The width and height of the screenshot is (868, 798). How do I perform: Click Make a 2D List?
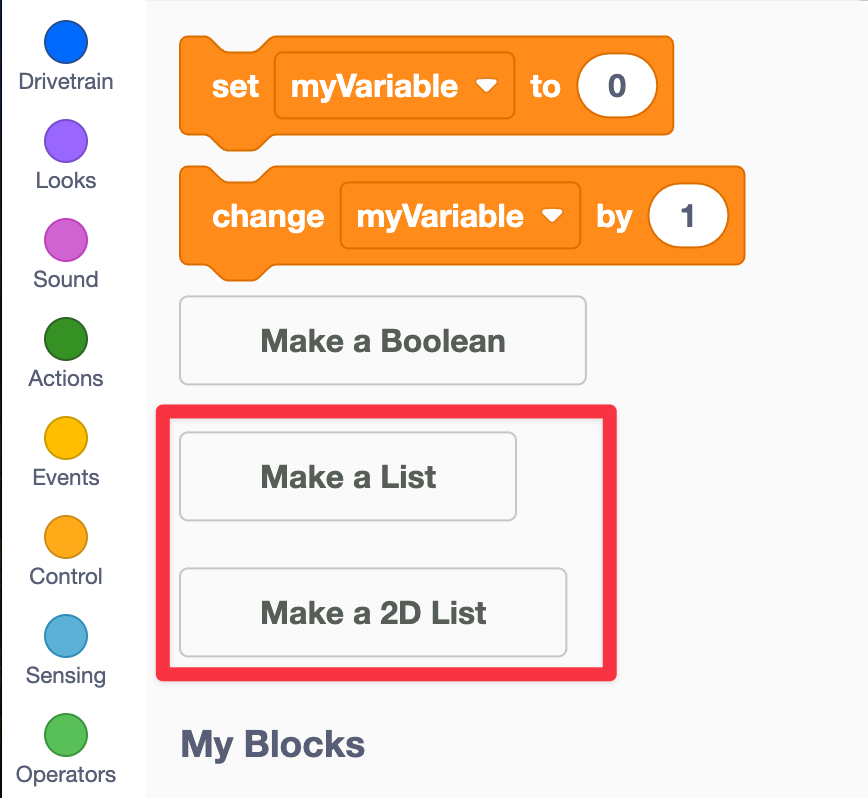[373, 612]
